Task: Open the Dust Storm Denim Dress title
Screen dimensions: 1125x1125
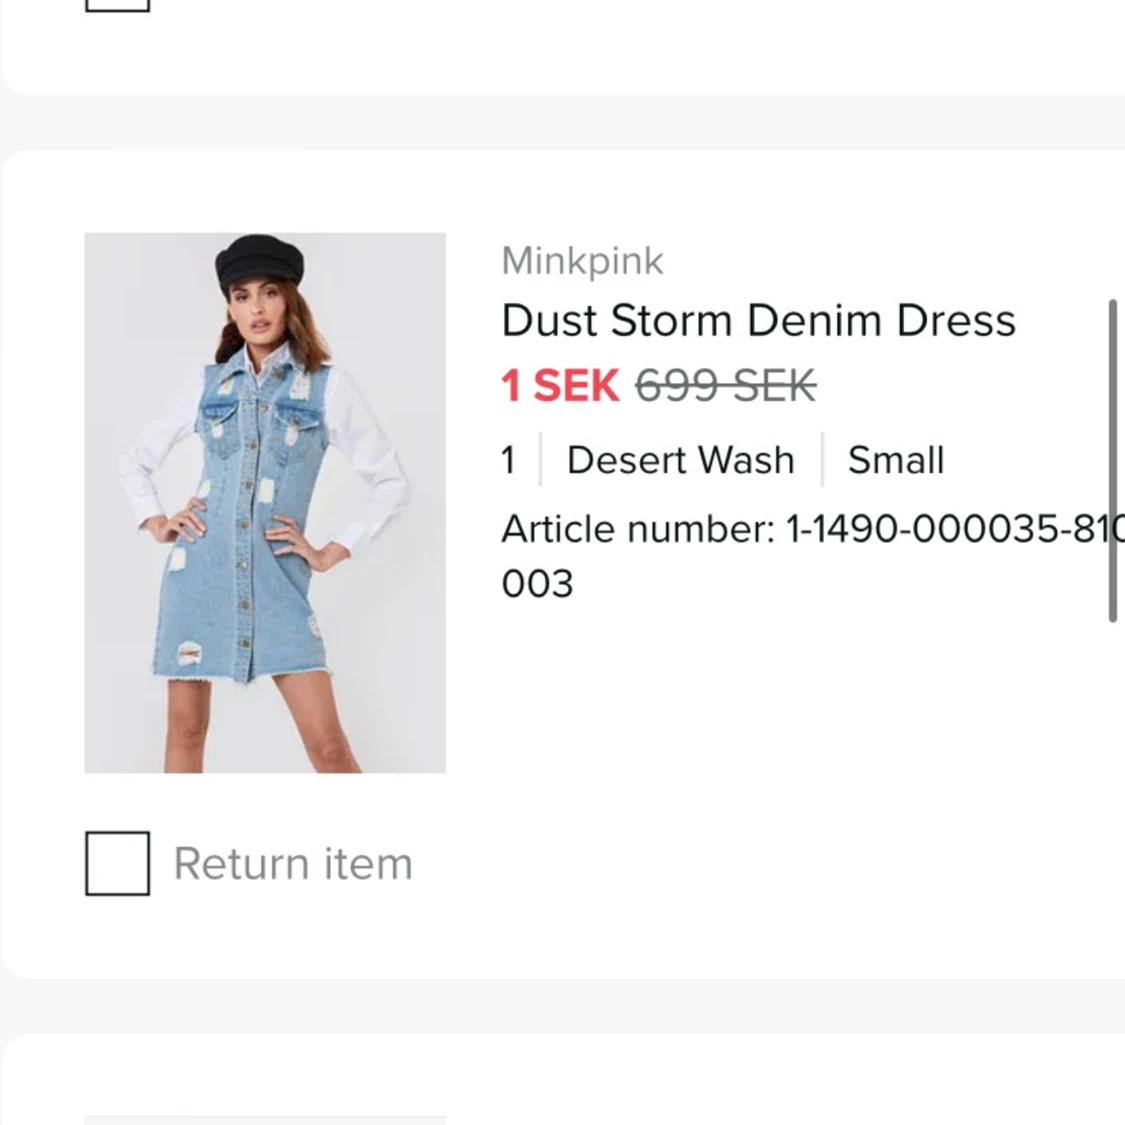Action: tap(758, 321)
